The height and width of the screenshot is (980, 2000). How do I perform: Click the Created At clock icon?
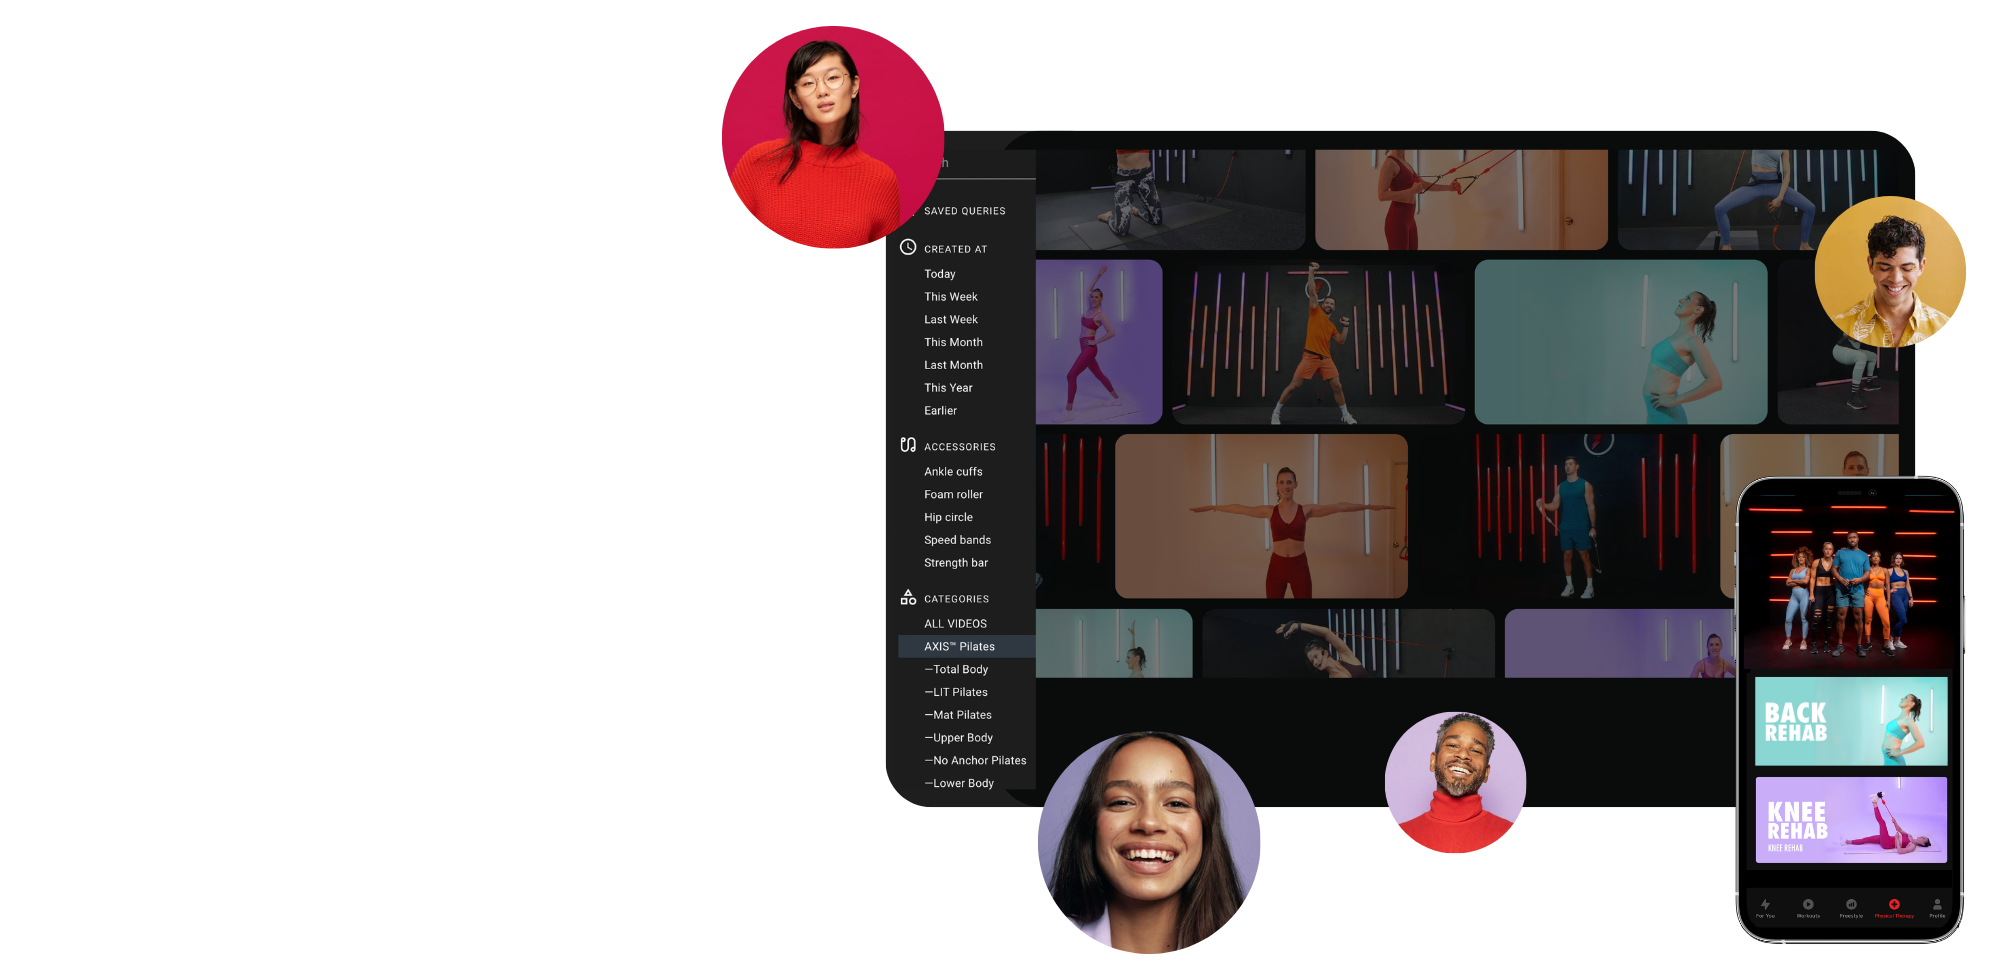pos(908,247)
